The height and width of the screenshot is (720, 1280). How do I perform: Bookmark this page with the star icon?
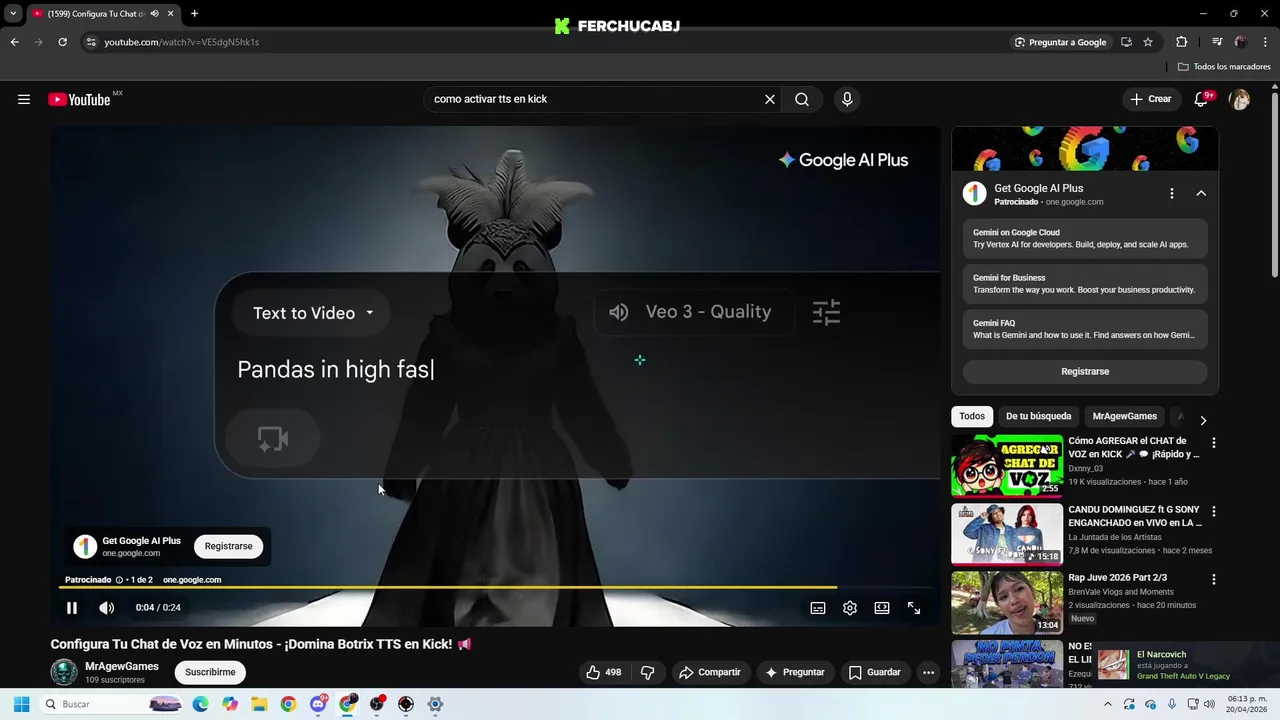pyautogui.click(x=1148, y=42)
